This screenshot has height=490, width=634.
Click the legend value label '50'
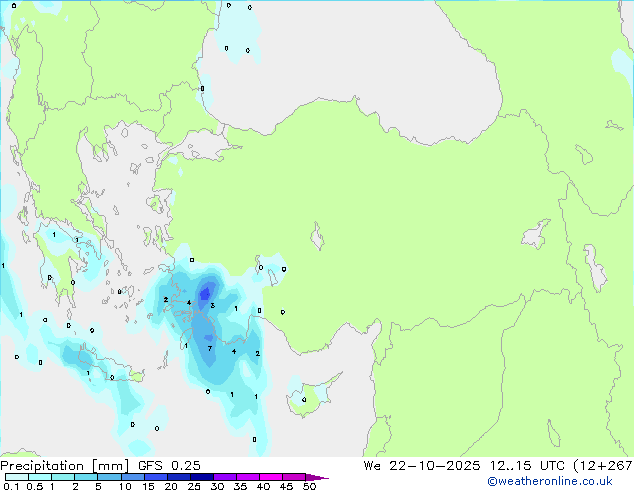pos(309,486)
